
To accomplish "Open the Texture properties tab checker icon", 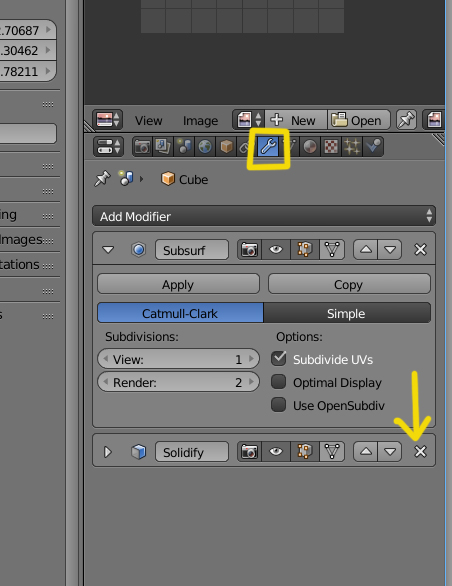I will click(331, 146).
